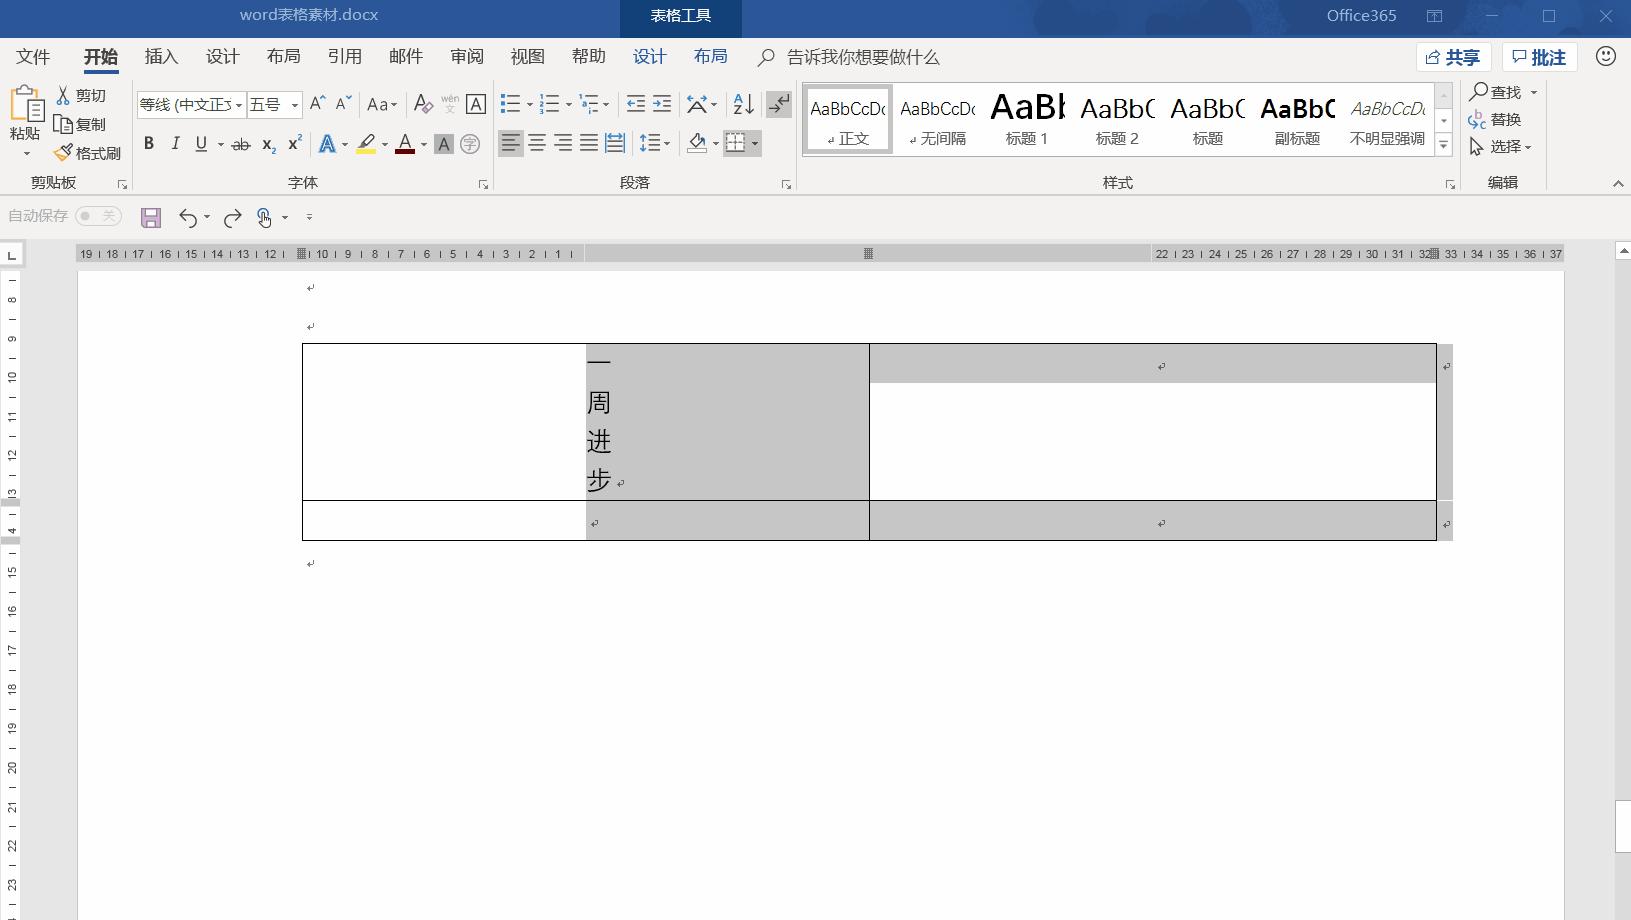Apply strikethrough formatting

coord(240,144)
